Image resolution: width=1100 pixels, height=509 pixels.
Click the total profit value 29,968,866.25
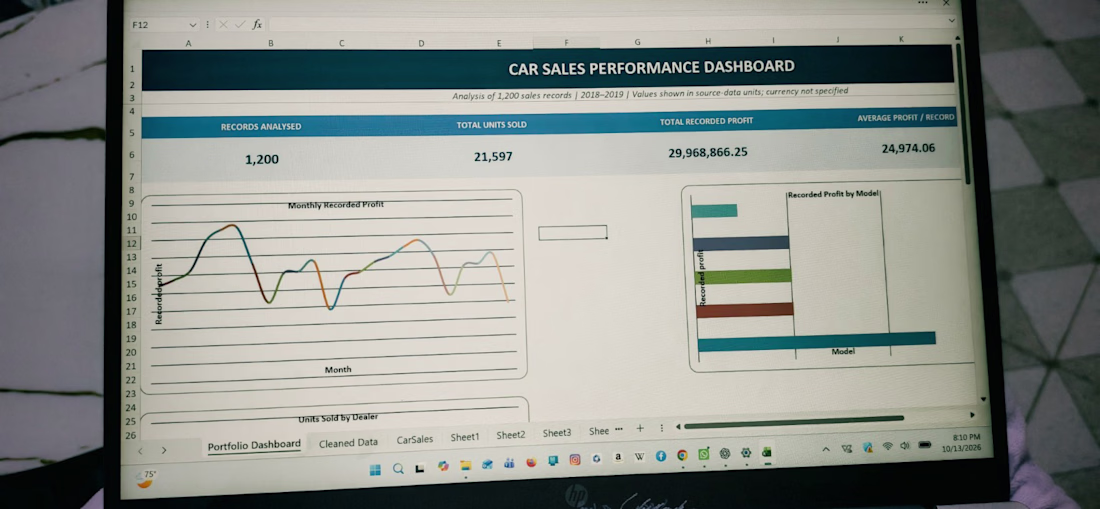[x=707, y=152]
